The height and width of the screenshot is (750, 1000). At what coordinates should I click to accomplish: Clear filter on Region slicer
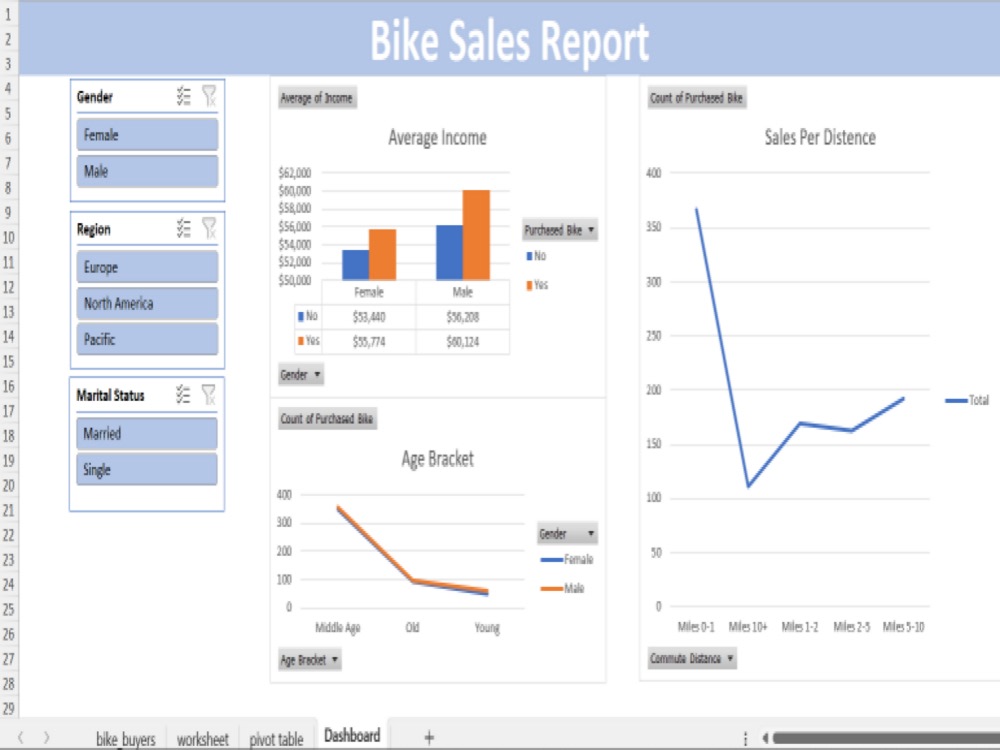tap(209, 228)
